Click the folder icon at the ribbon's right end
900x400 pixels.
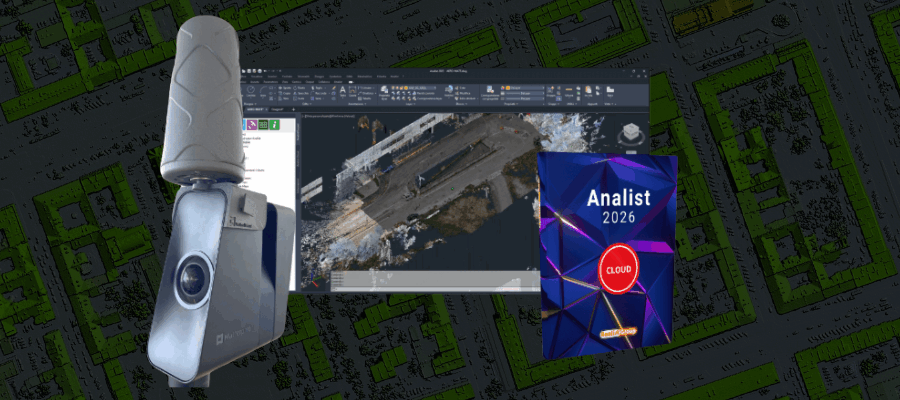[x=610, y=89]
